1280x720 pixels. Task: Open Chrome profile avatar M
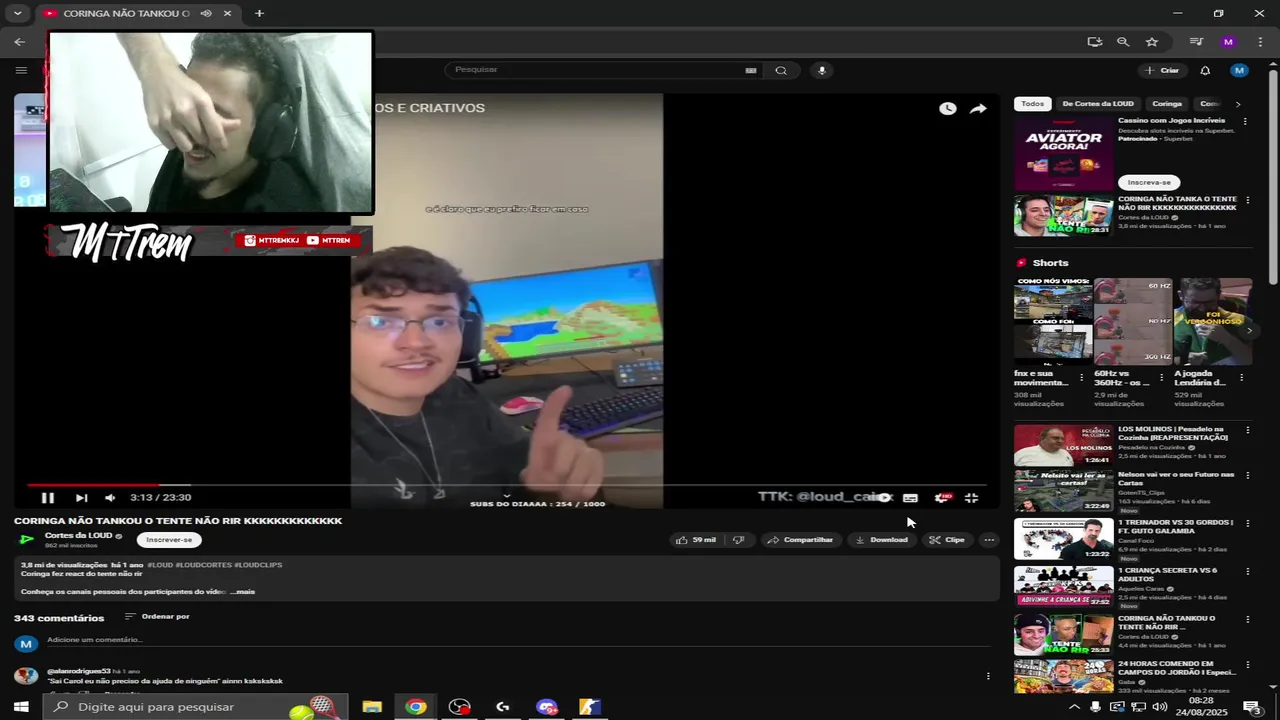click(x=1228, y=42)
